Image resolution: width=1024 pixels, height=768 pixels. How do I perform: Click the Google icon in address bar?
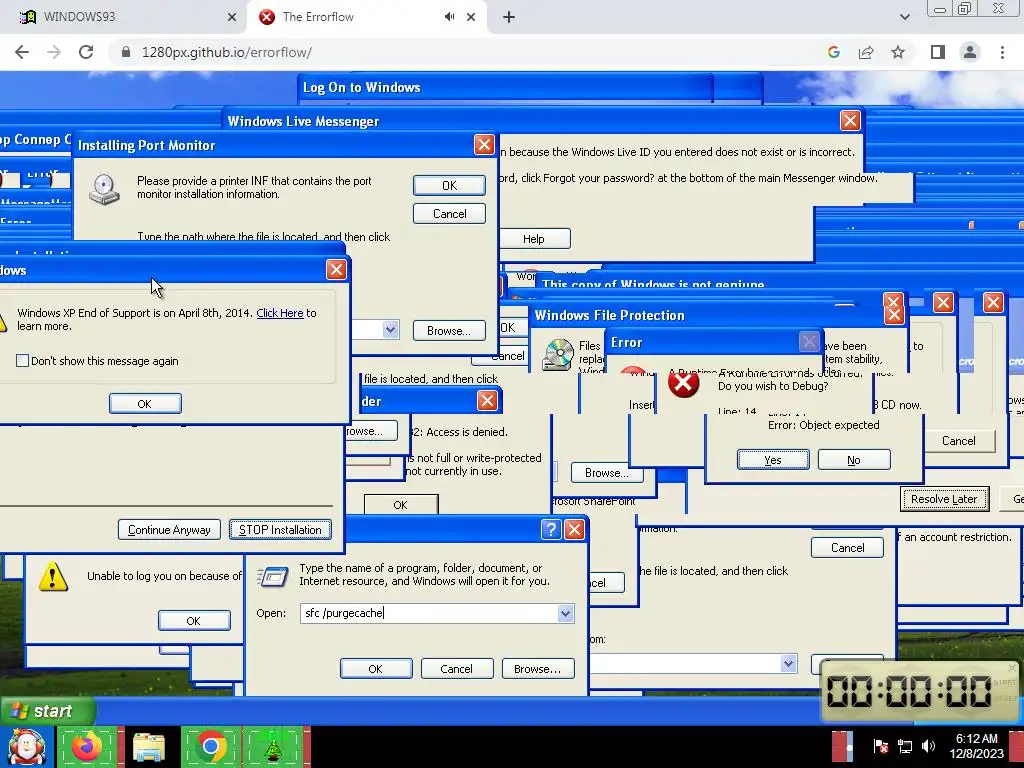pos(834,52)
